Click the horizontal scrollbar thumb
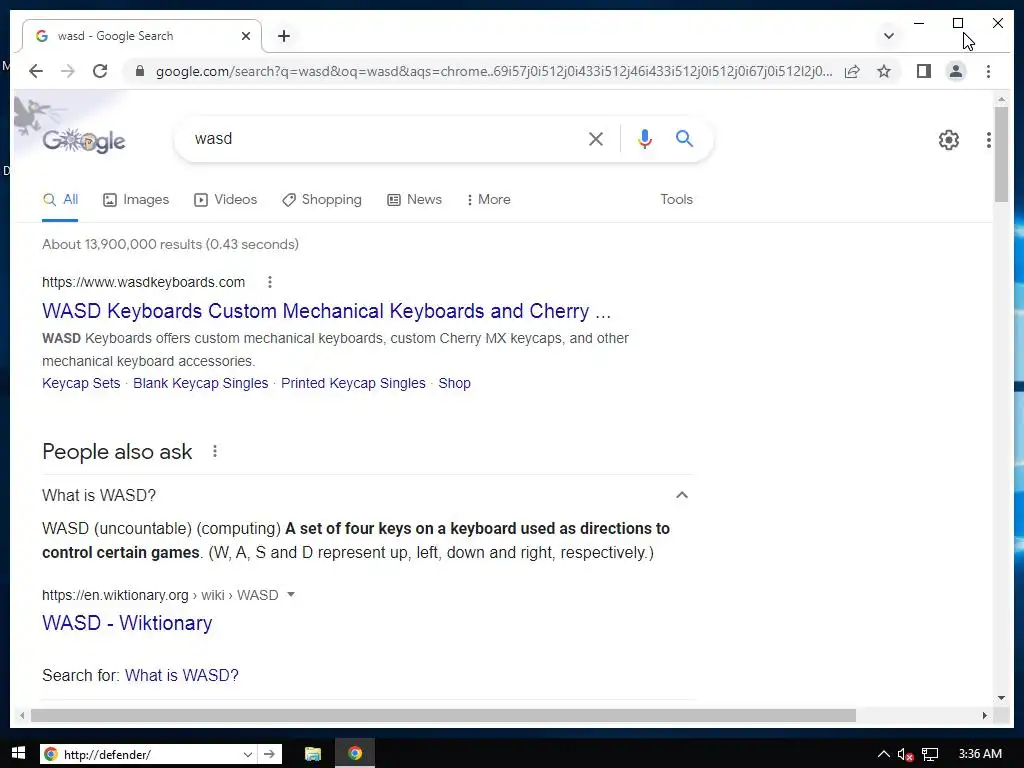The width and height of the screenshot is (1024, 768). (x=443, y=716)
